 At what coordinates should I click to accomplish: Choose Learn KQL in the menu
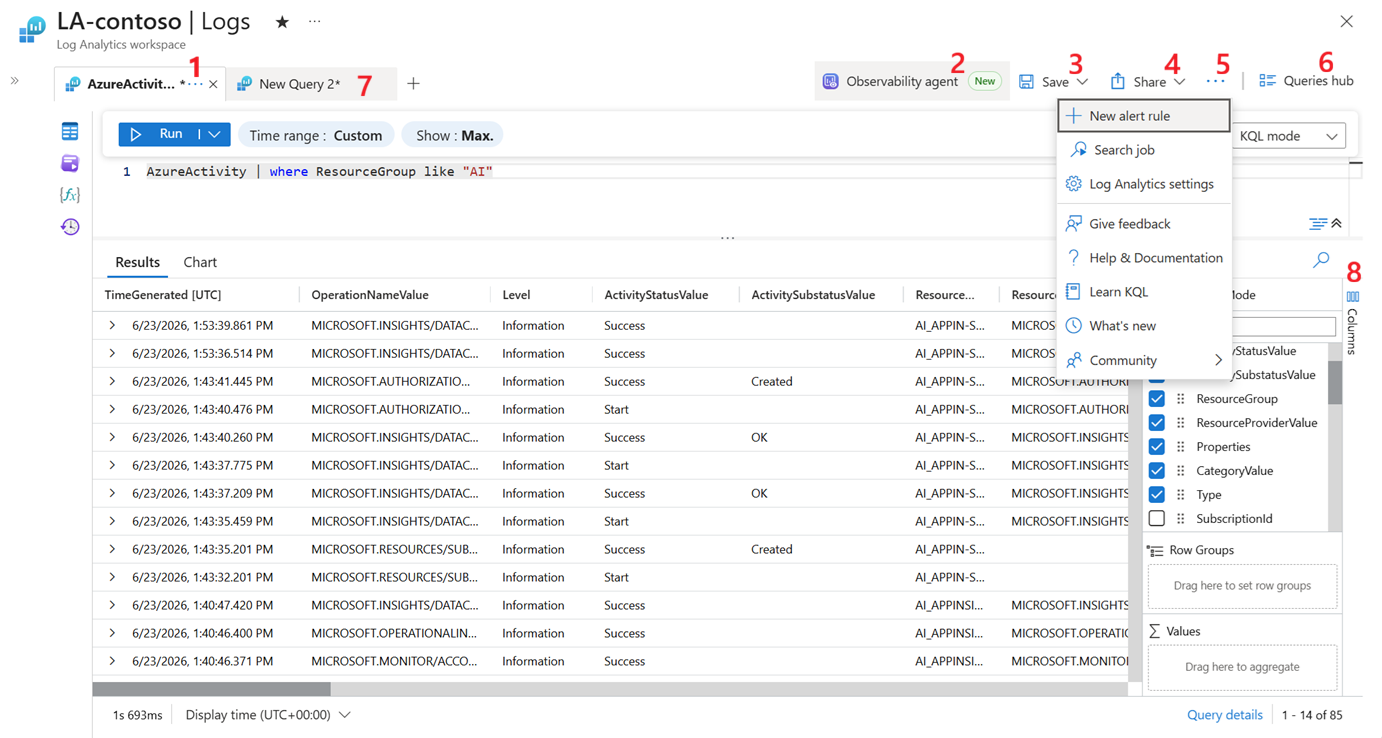pos(1144,292)
